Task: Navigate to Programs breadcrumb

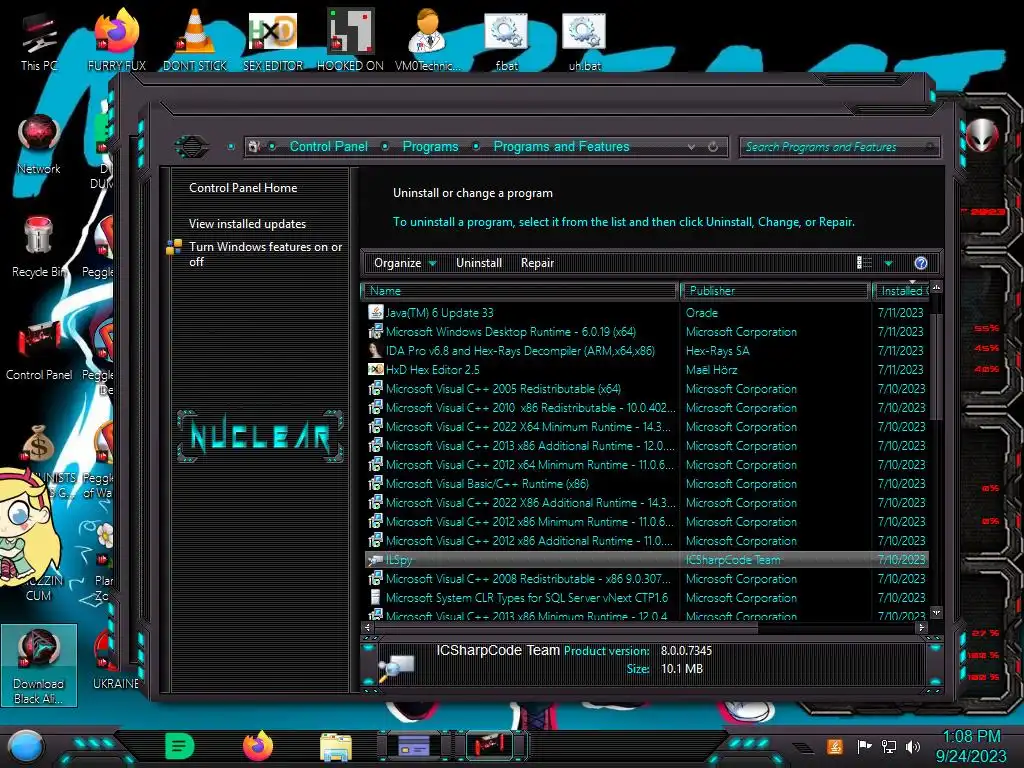Action: point(430,146)
